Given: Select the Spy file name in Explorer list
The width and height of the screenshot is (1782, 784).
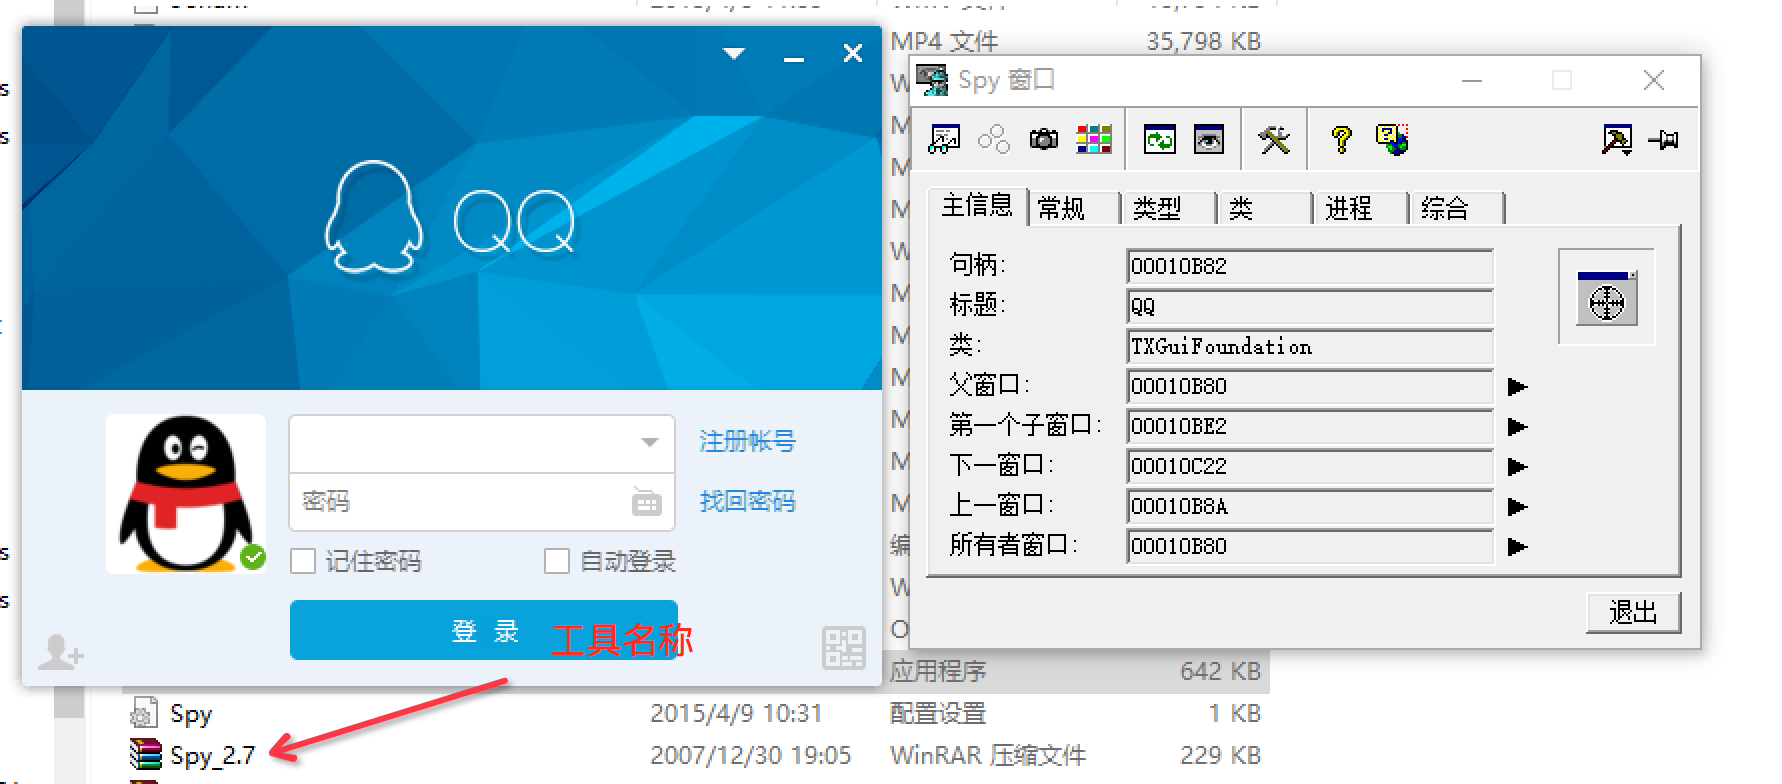Looking at the screenshot, I should pos(191,714).
